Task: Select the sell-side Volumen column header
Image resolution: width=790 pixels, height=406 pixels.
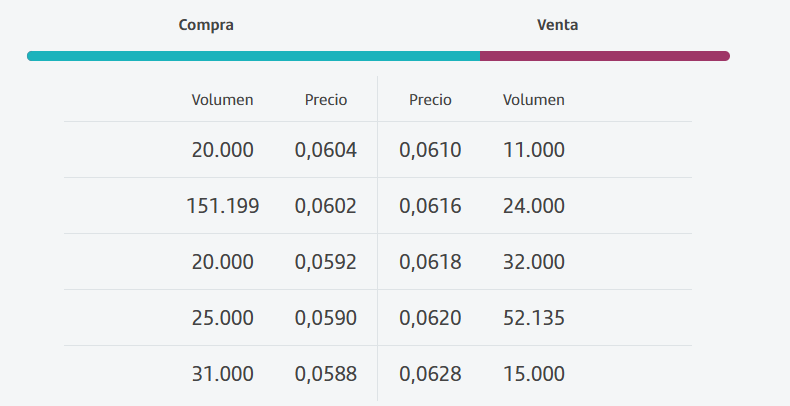Action: tap(534, 100)
